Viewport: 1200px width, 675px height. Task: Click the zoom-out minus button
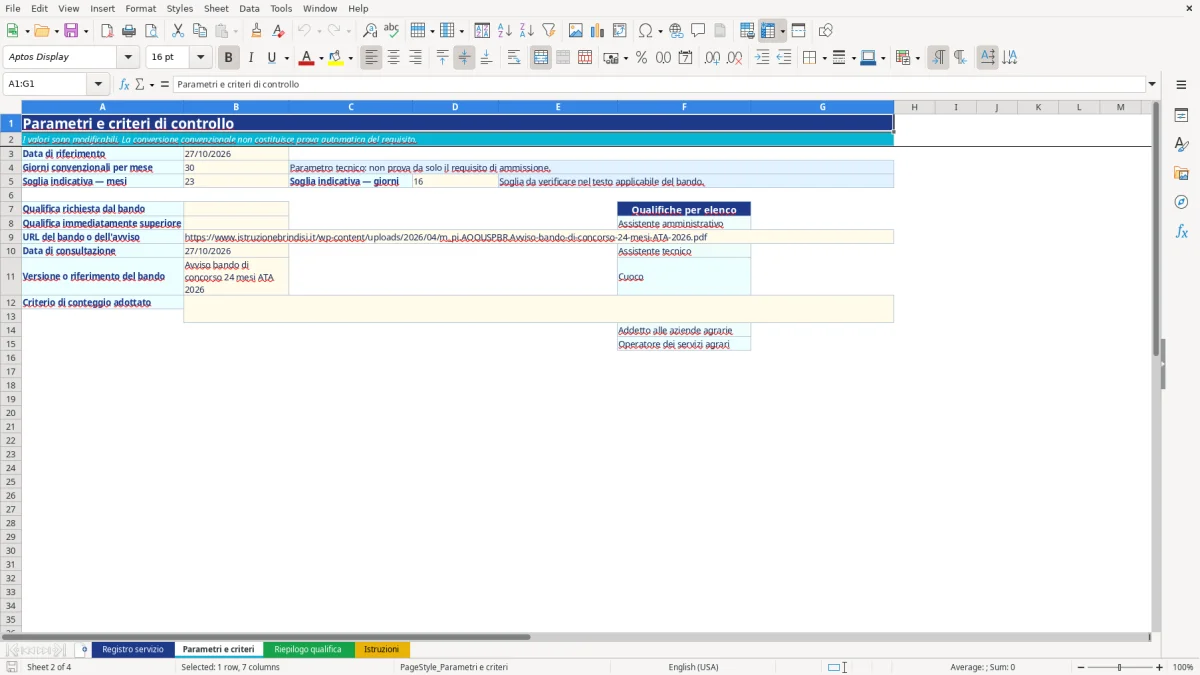click(x=1081, y=667)
